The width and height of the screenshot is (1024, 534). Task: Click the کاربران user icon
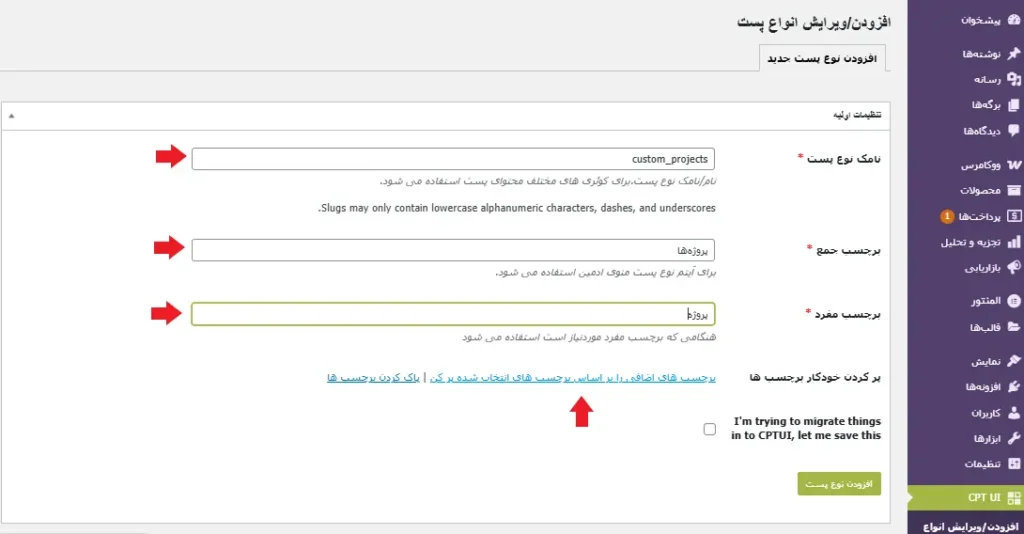click(1014, 413)
